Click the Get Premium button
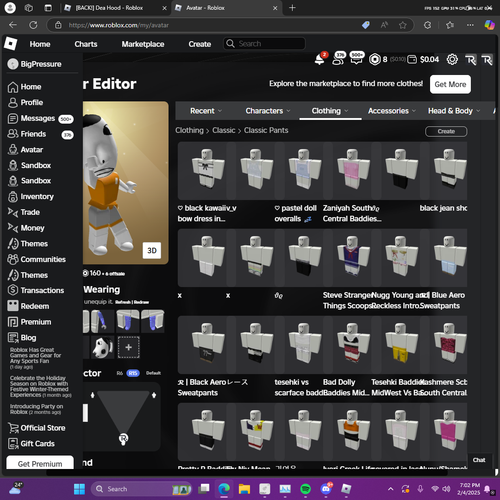 pos(40,463)
